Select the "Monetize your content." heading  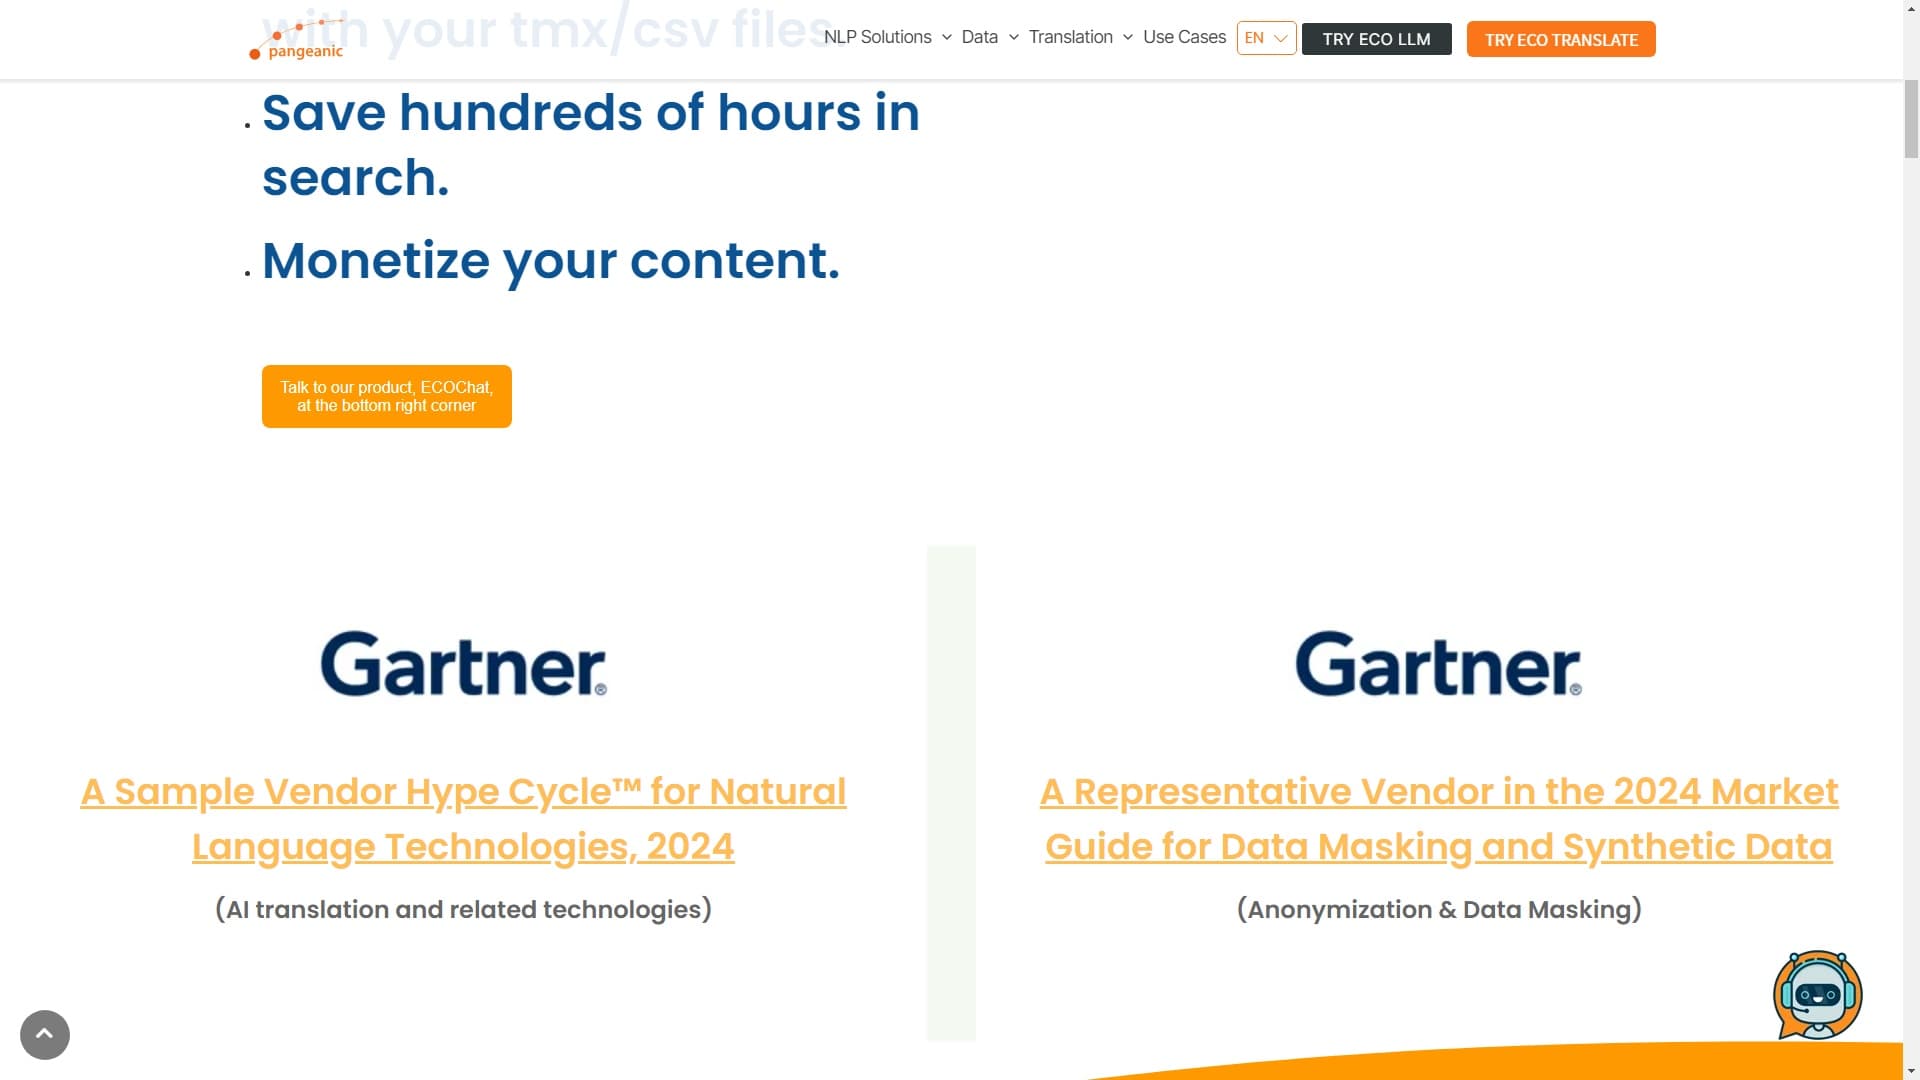[551, 261]
